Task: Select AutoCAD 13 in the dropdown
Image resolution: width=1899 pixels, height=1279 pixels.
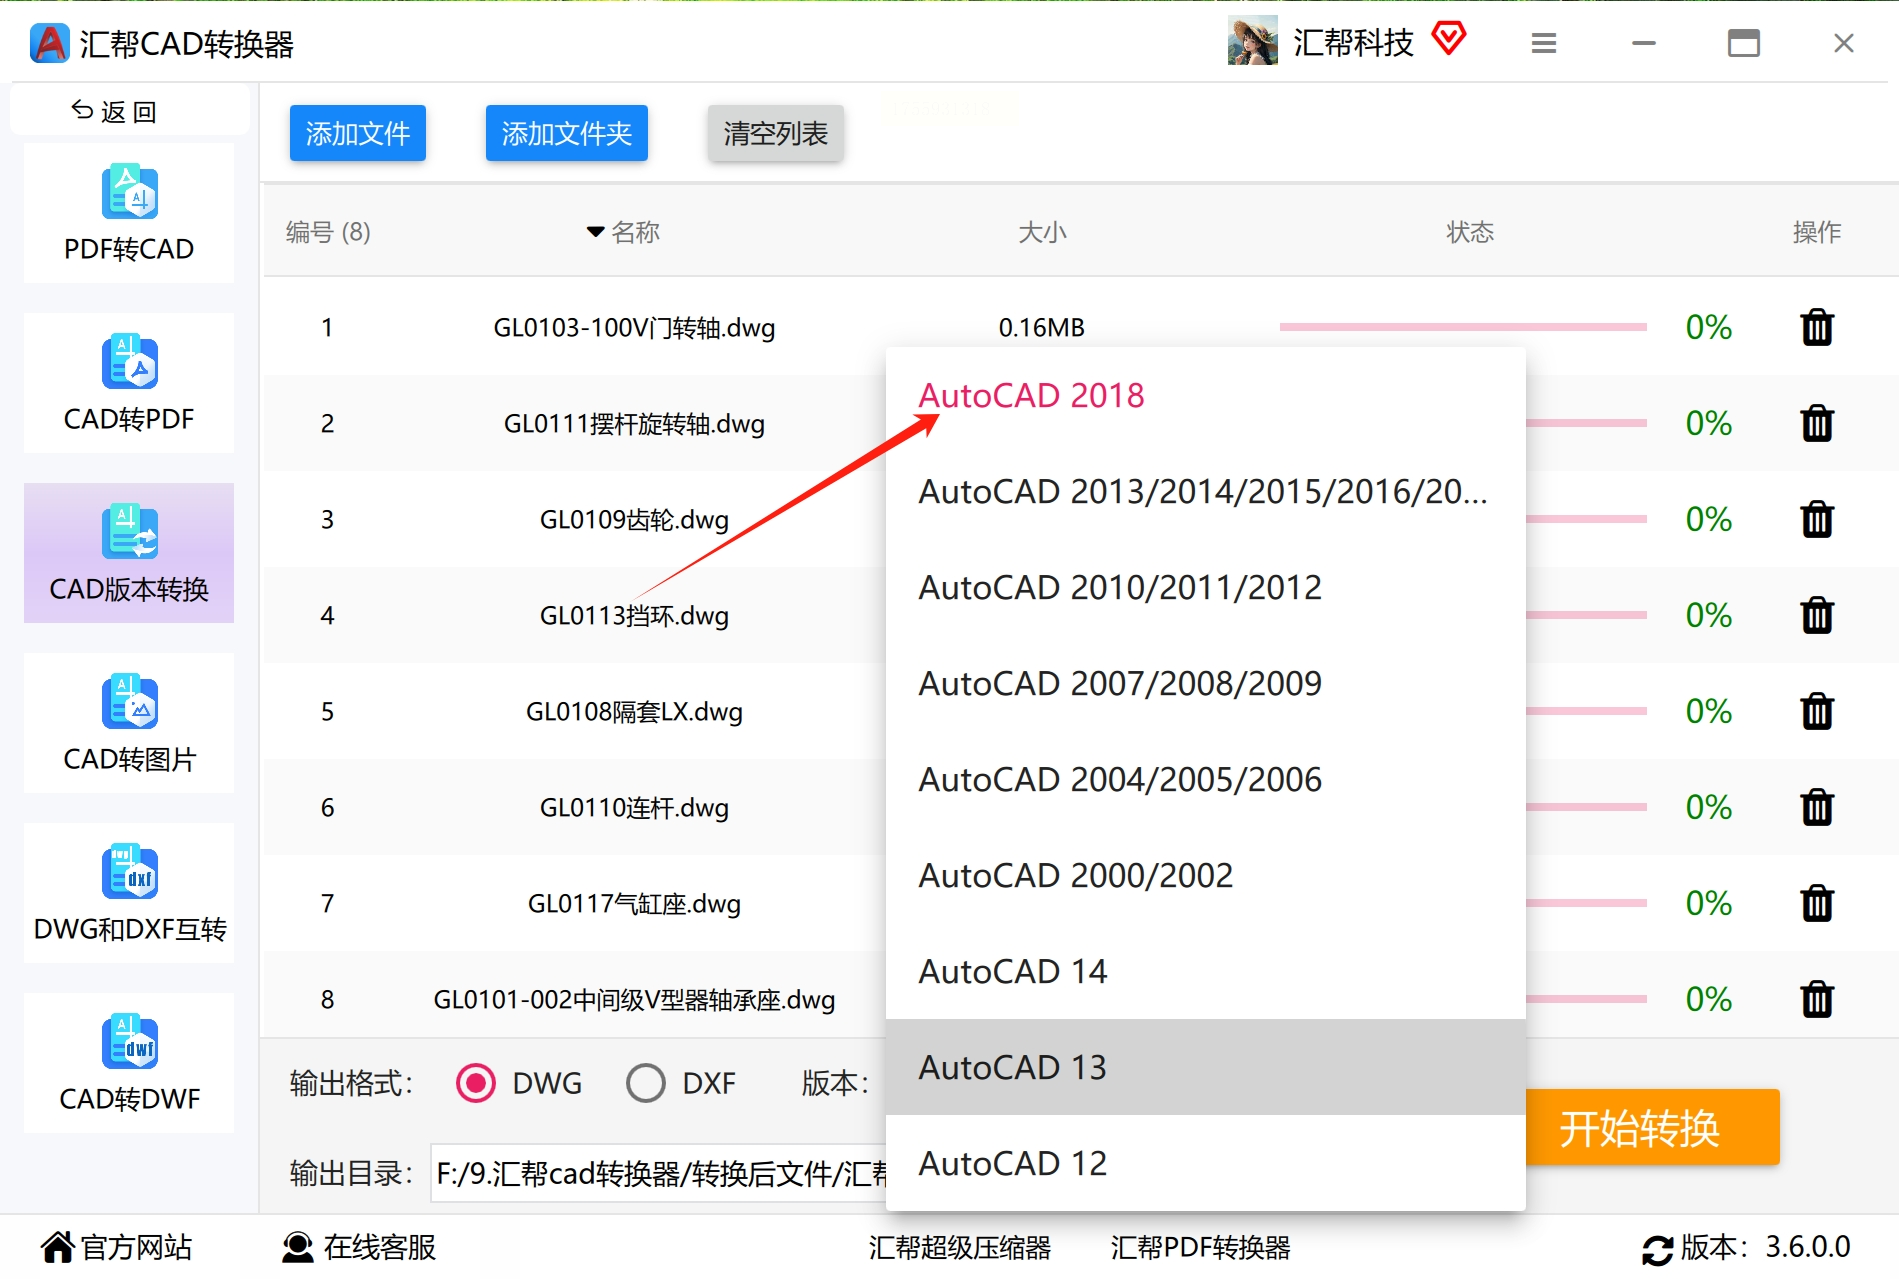Action: [x=1012, y=1068]
